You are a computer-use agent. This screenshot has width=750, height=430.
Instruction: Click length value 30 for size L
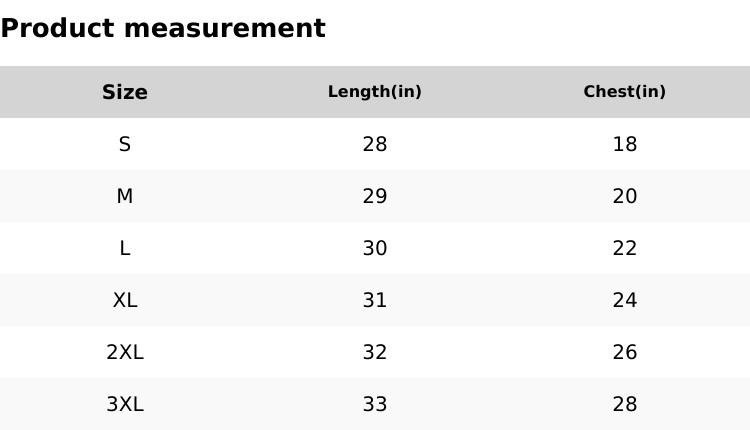375,248
